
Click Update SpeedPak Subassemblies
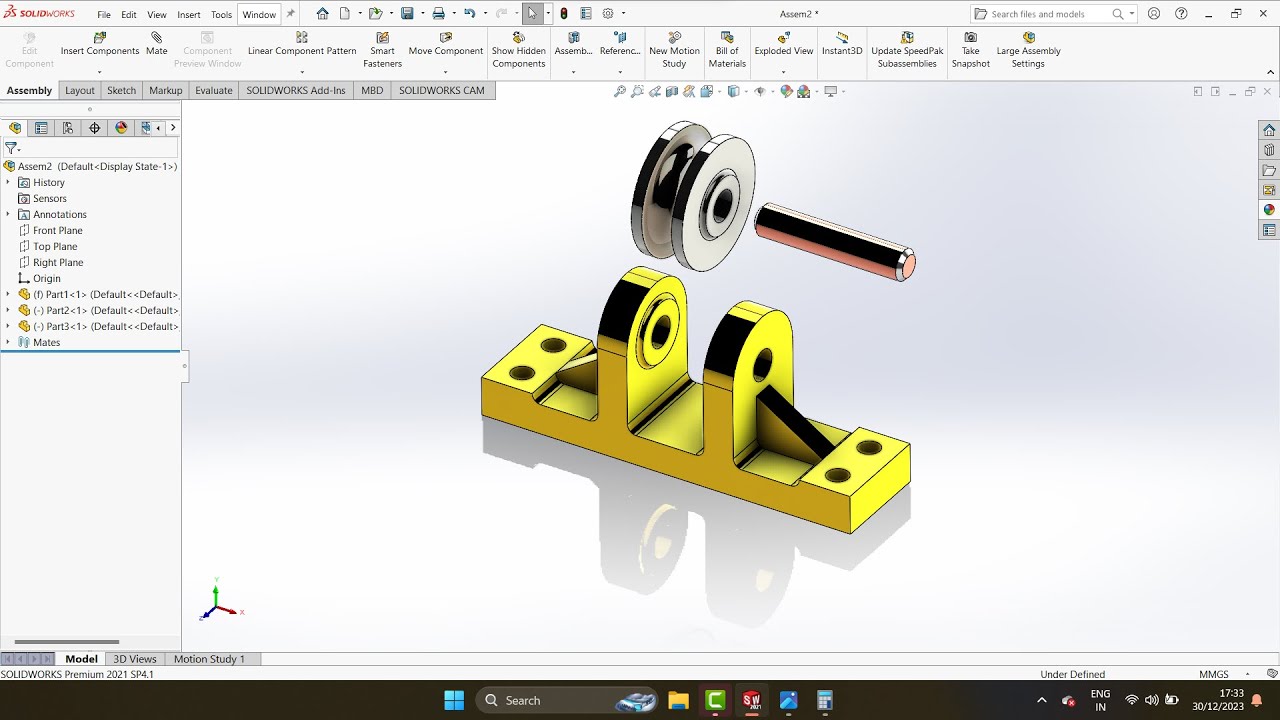coord(907,50)
